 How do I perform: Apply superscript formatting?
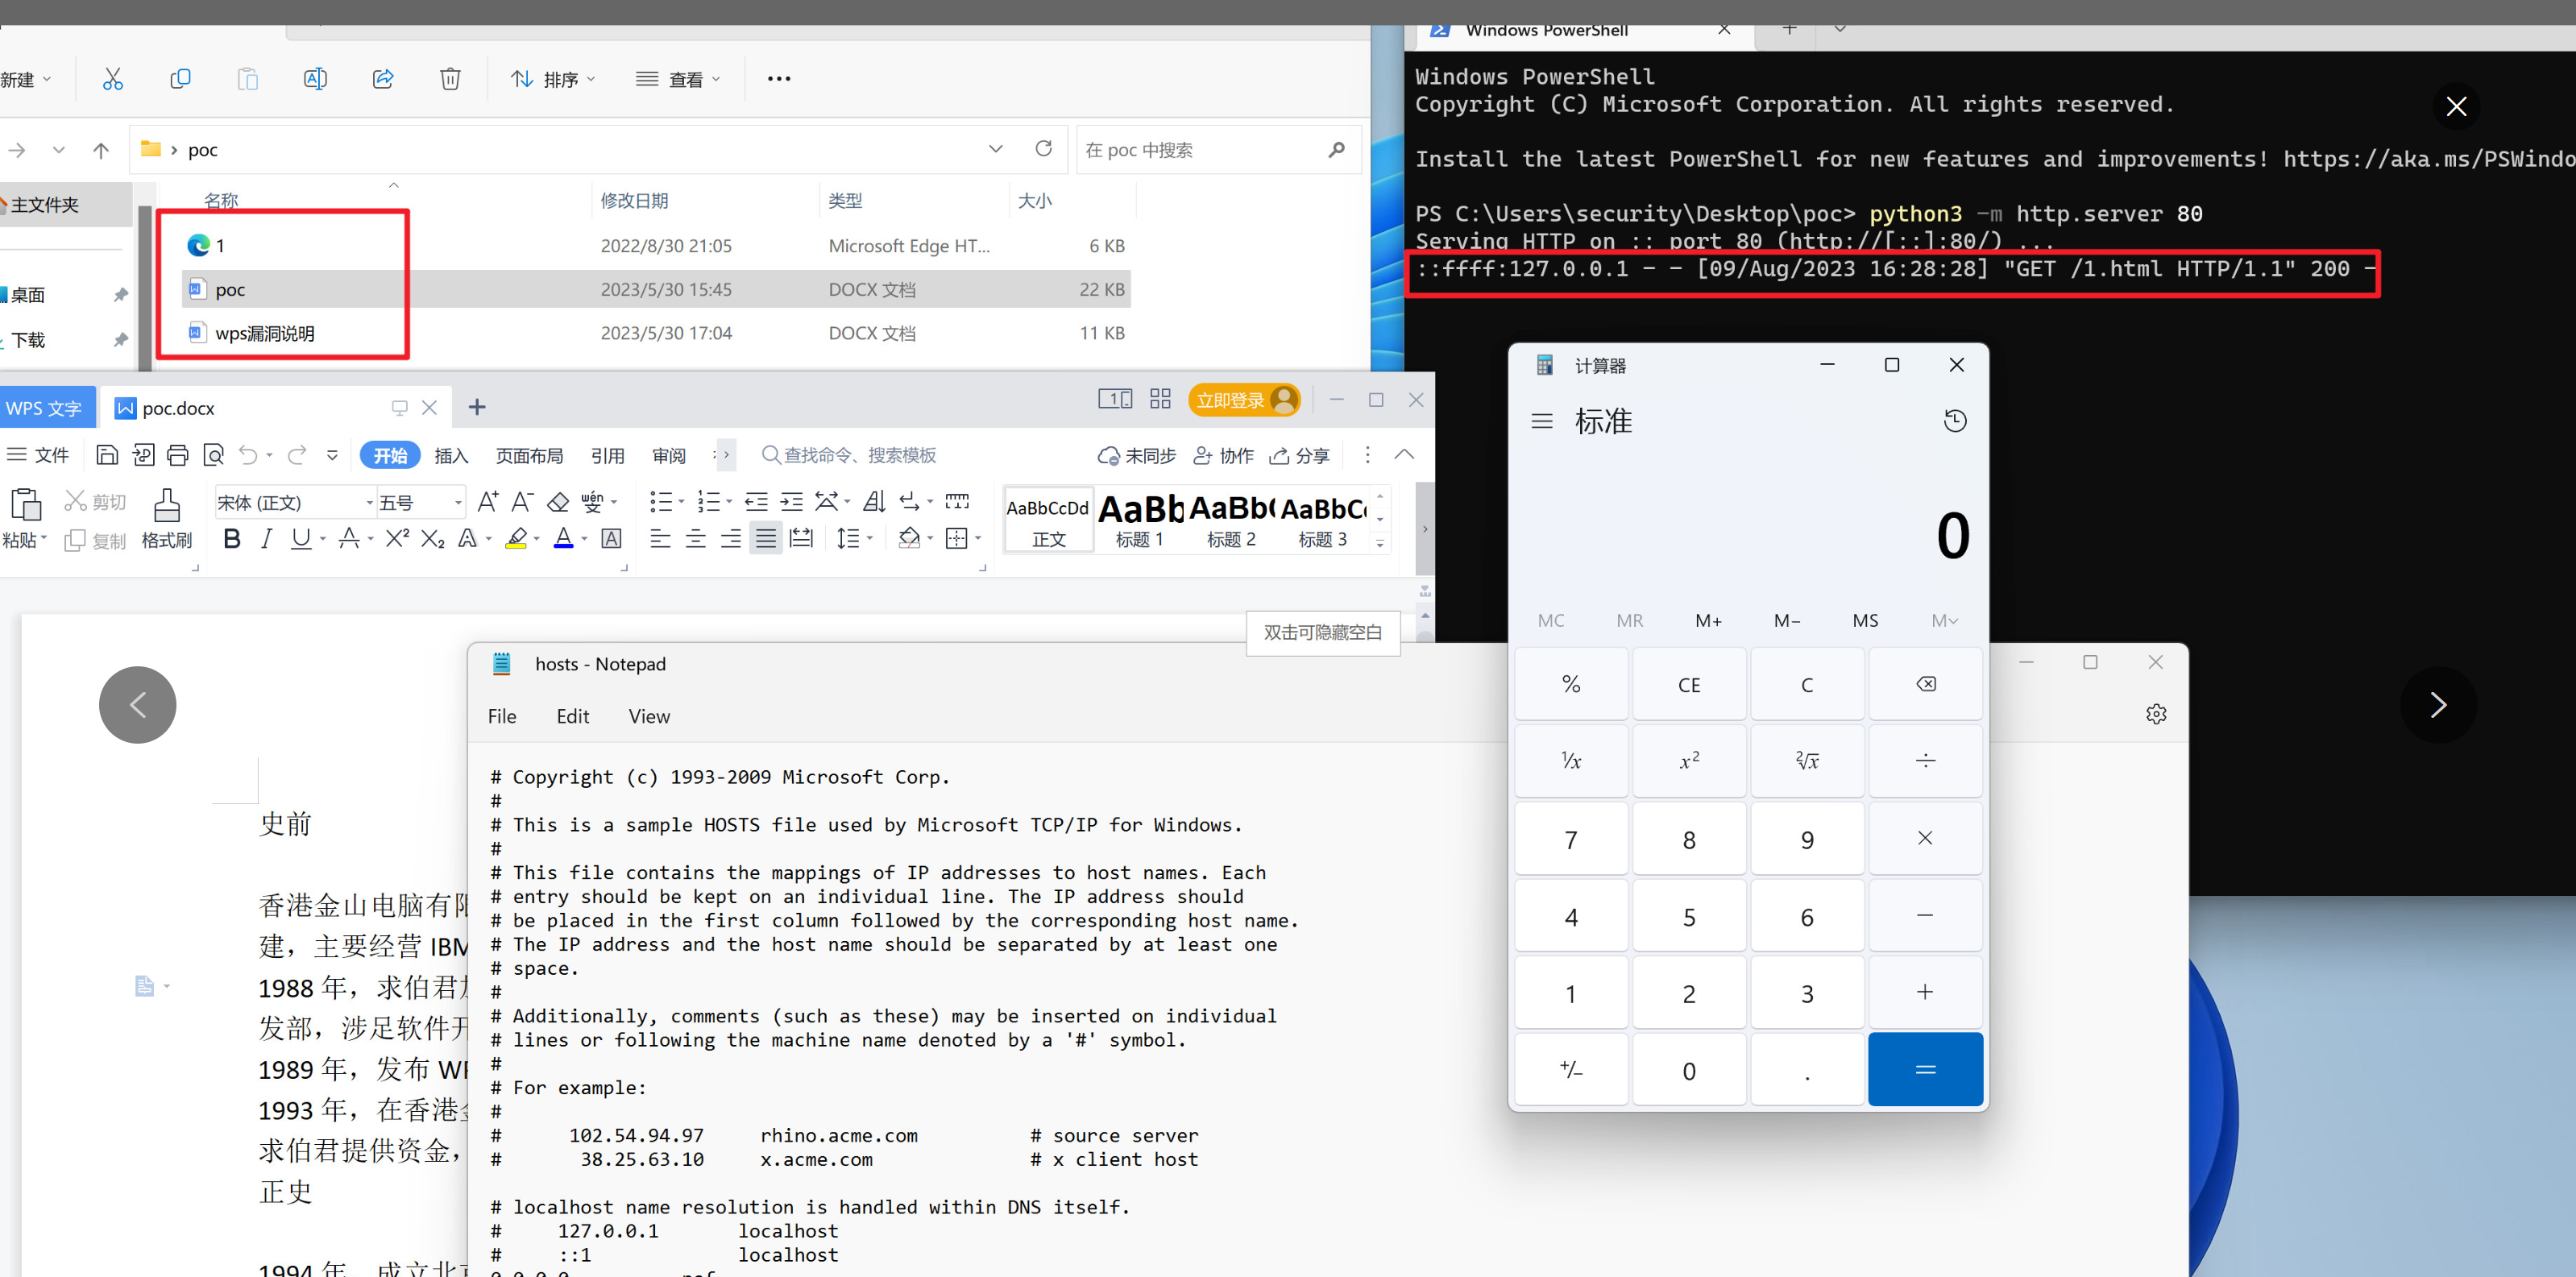click(x=397, y=539)
